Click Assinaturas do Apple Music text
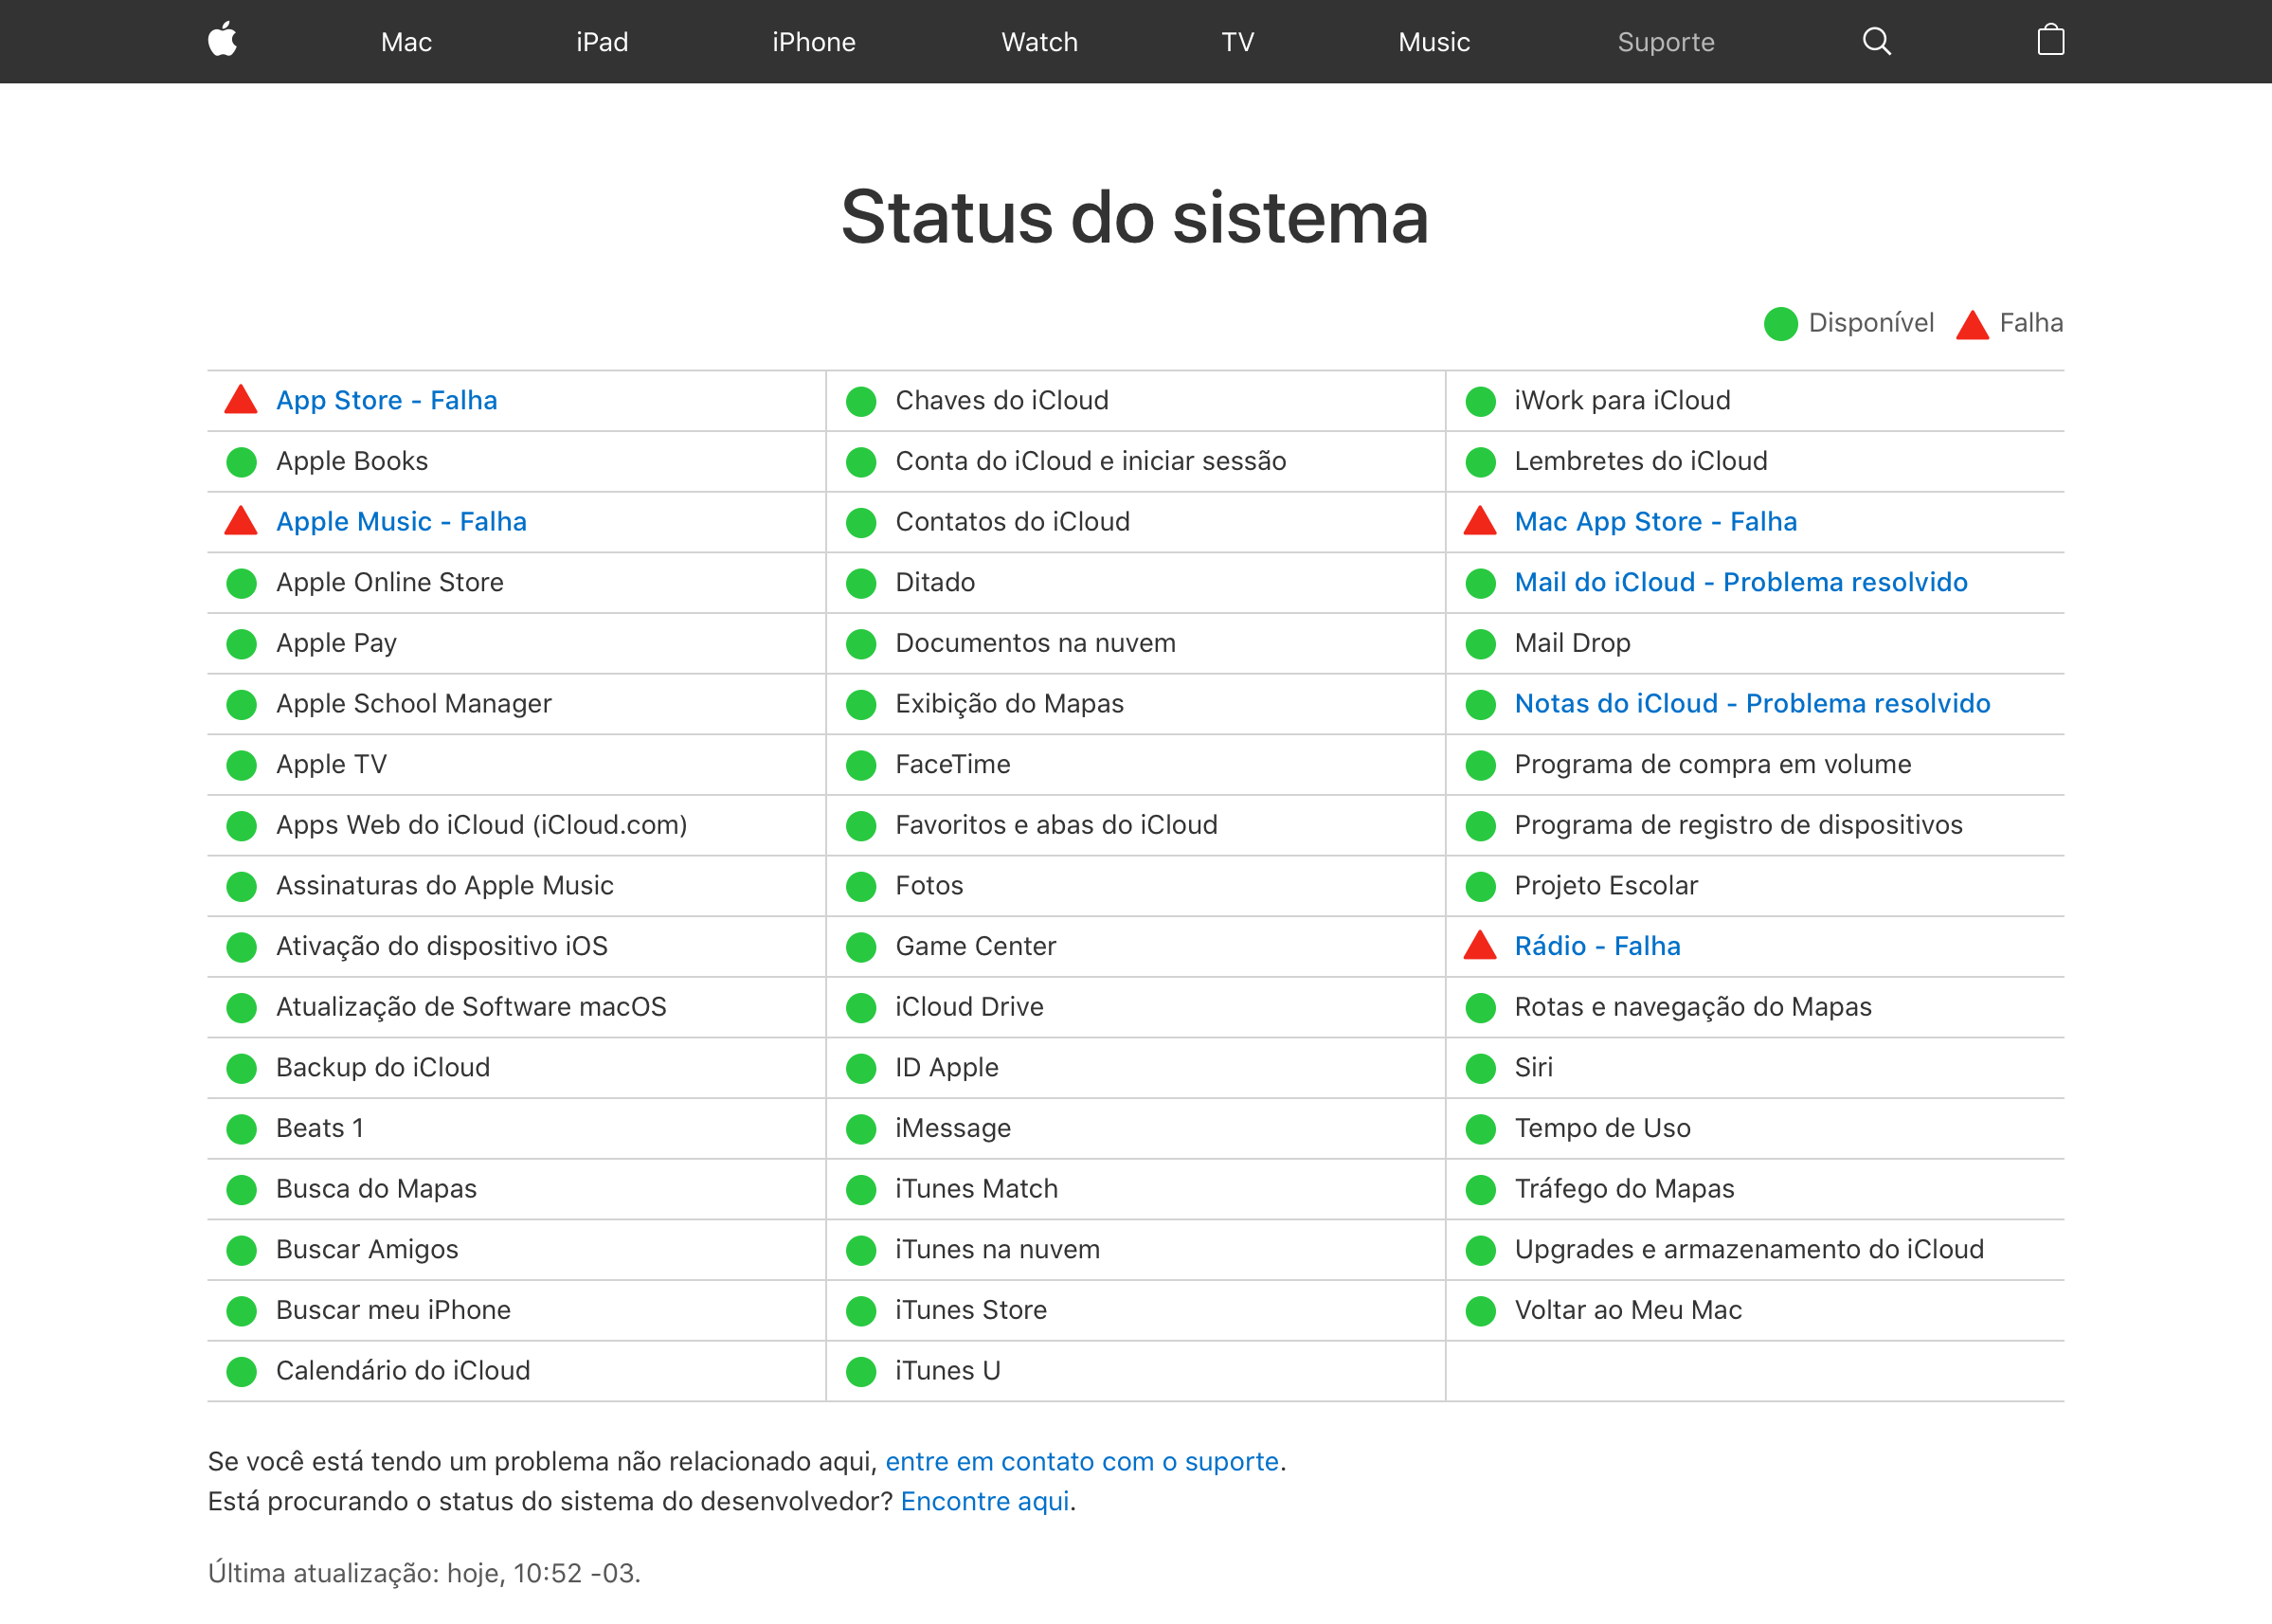This screenshot has height=1624, width=2272. click(x=444, y=886)
